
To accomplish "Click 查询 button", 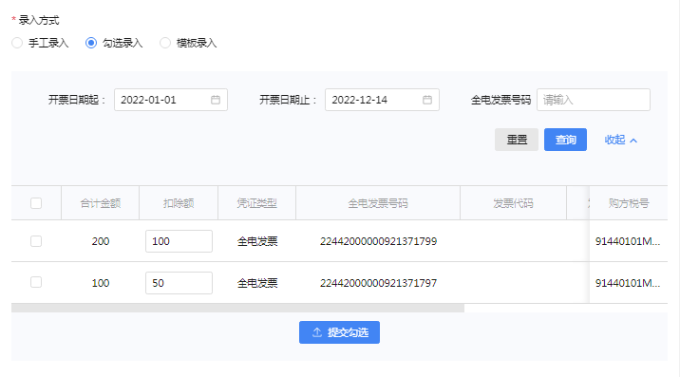I will point(566,140).
